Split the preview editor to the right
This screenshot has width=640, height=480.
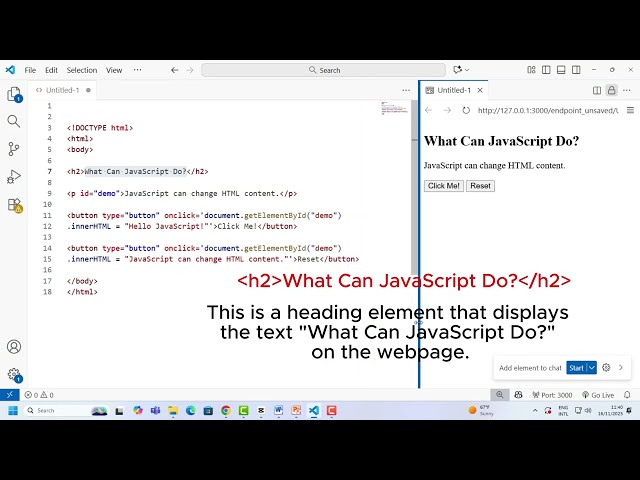coord(597,90)
